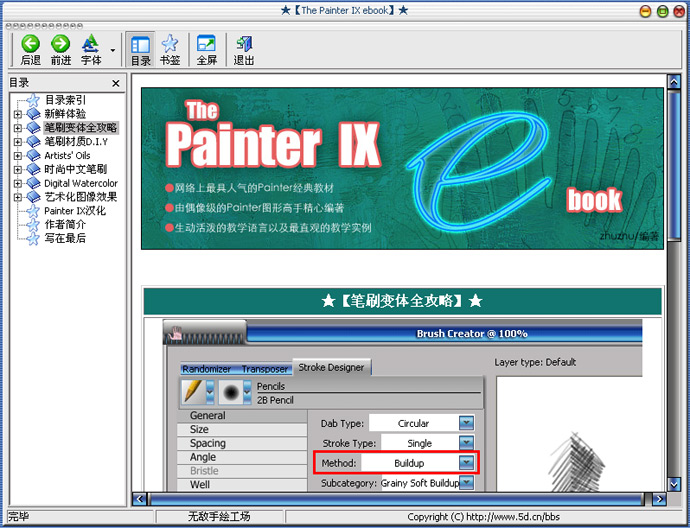Select the Angle settings row
This screenshot has width=690, height=528.
[x=242, y=457]
